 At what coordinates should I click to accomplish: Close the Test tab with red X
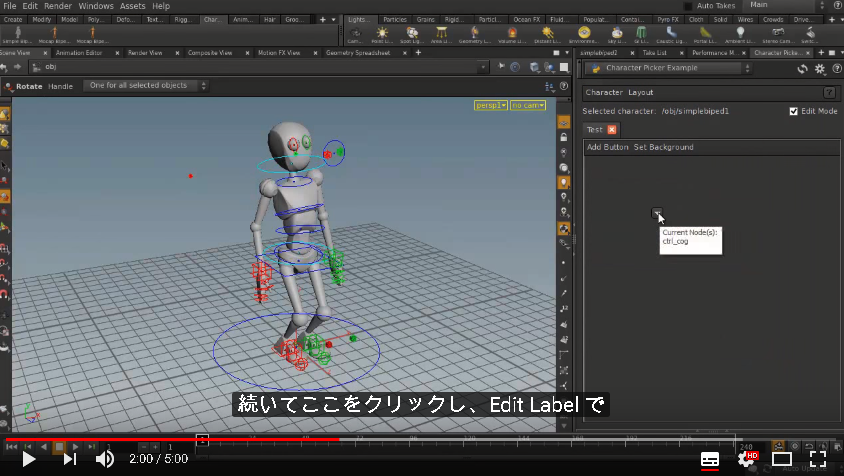click(612, 130)
